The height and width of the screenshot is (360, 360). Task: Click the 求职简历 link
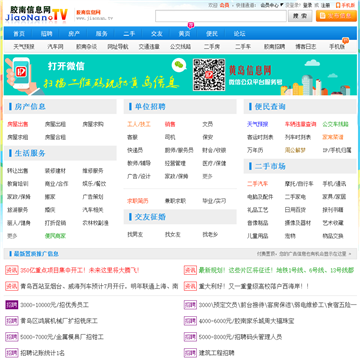(138, 201)
